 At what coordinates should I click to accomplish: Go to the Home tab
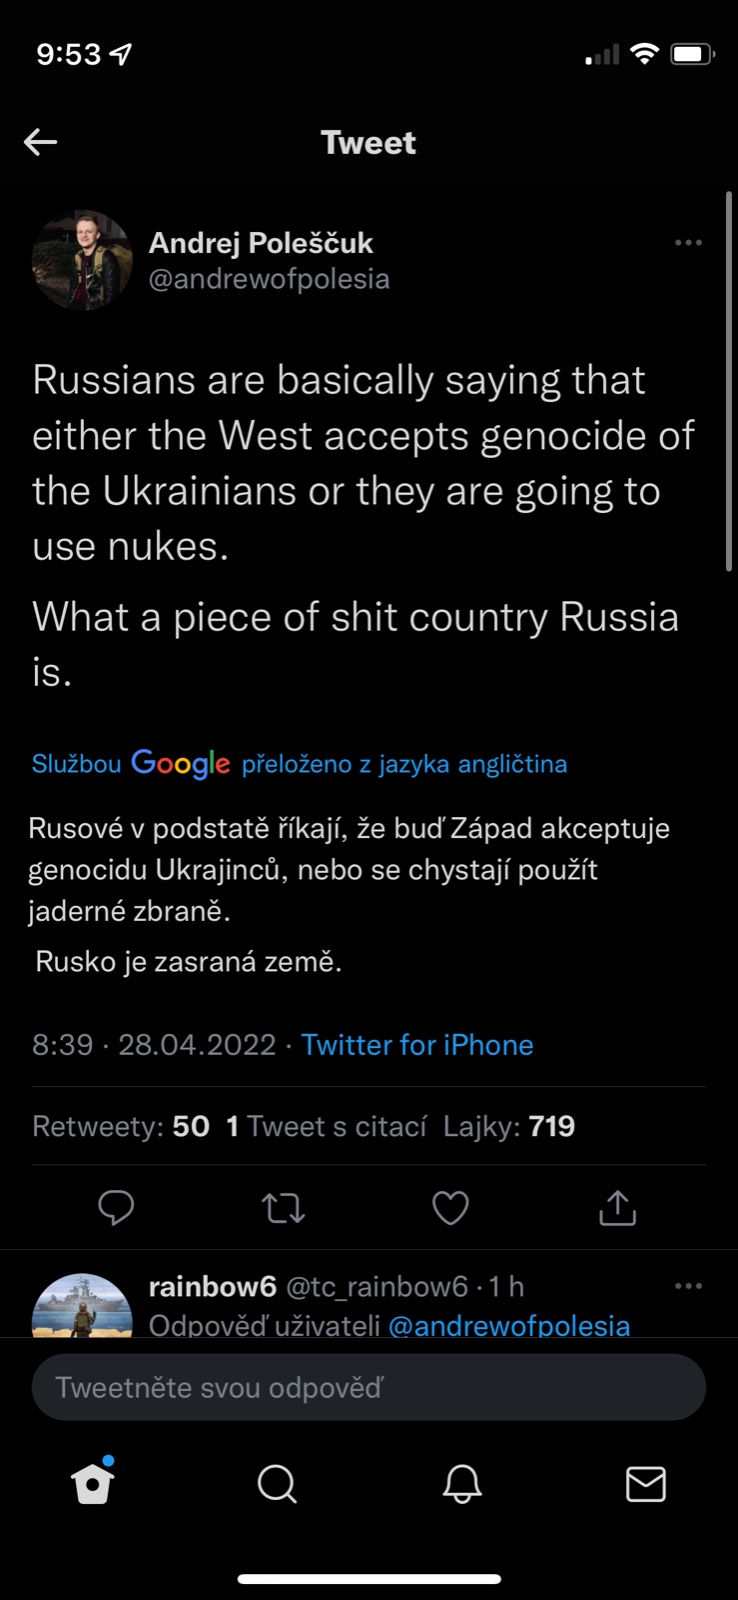pos(93,1484)
